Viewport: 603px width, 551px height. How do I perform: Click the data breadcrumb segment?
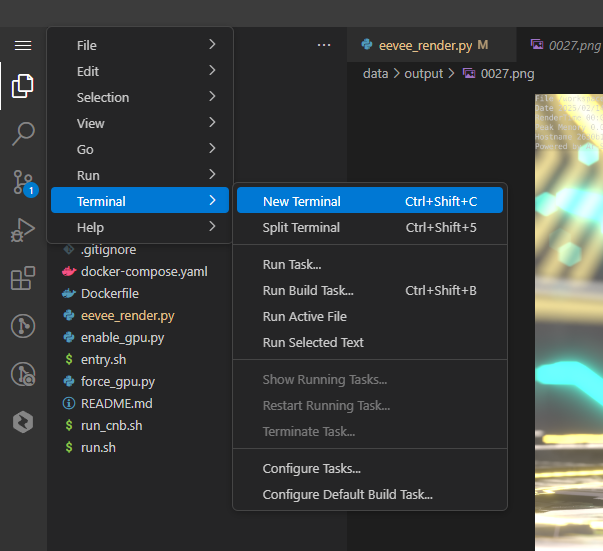[x=375, y=73]
